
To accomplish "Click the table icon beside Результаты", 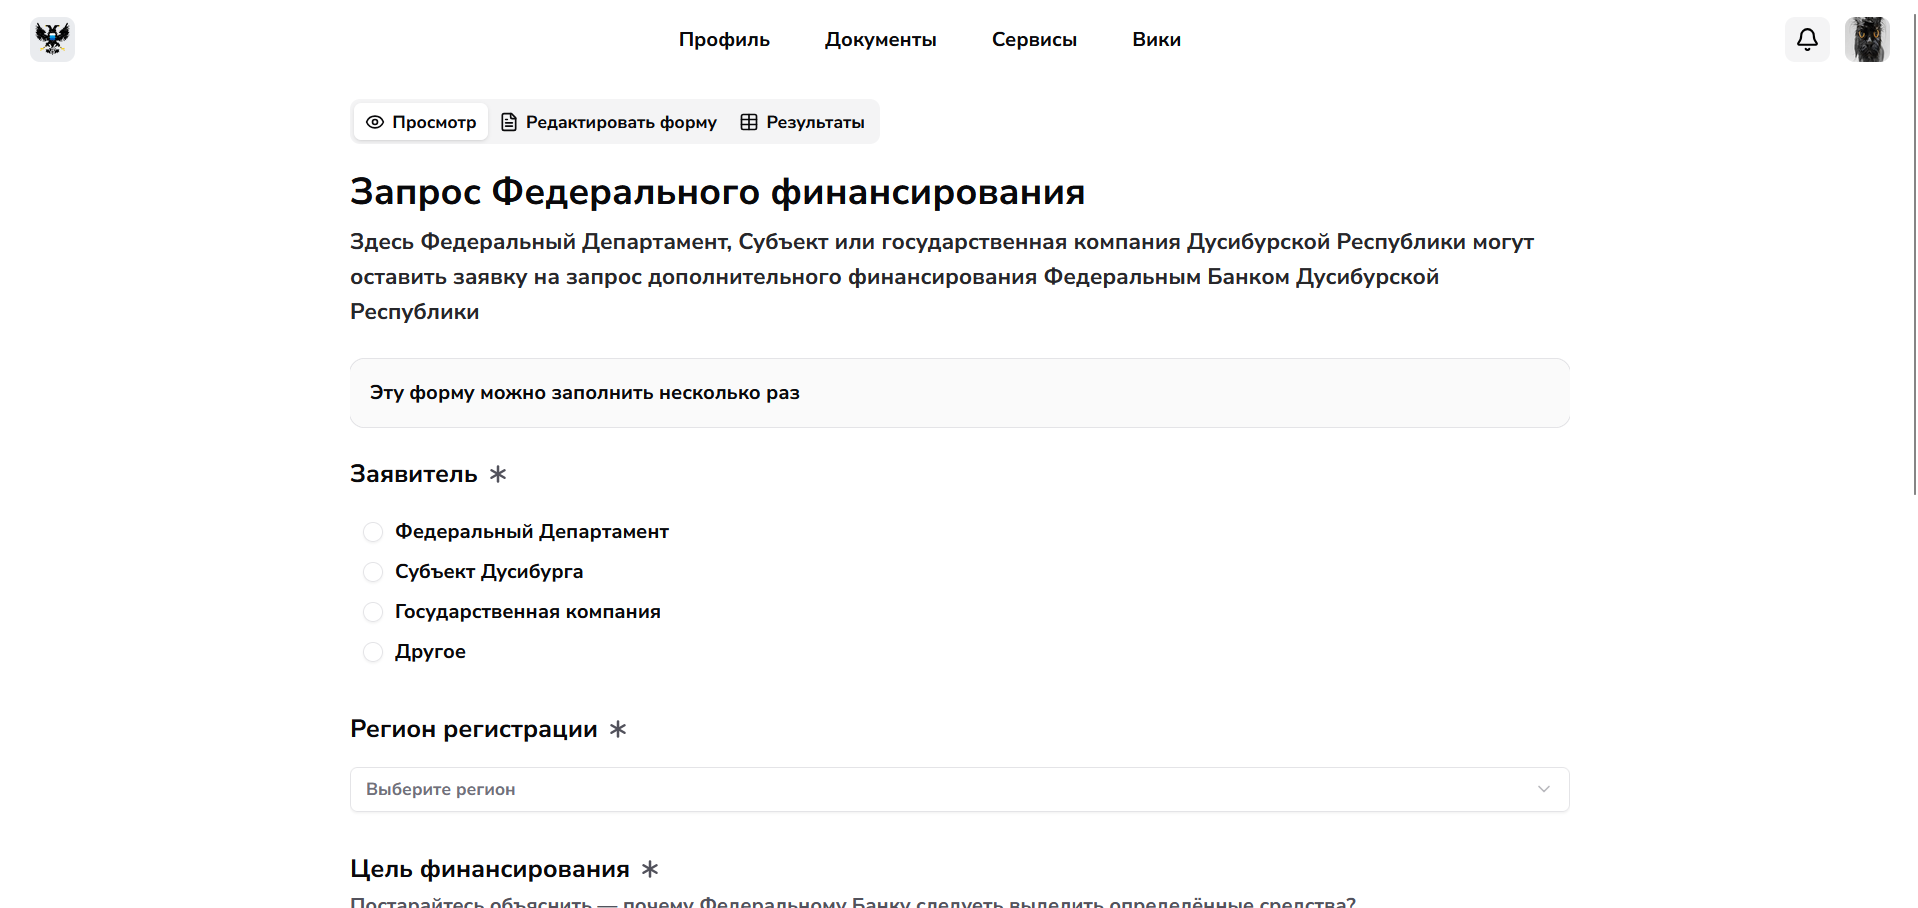I will (749, 122).
